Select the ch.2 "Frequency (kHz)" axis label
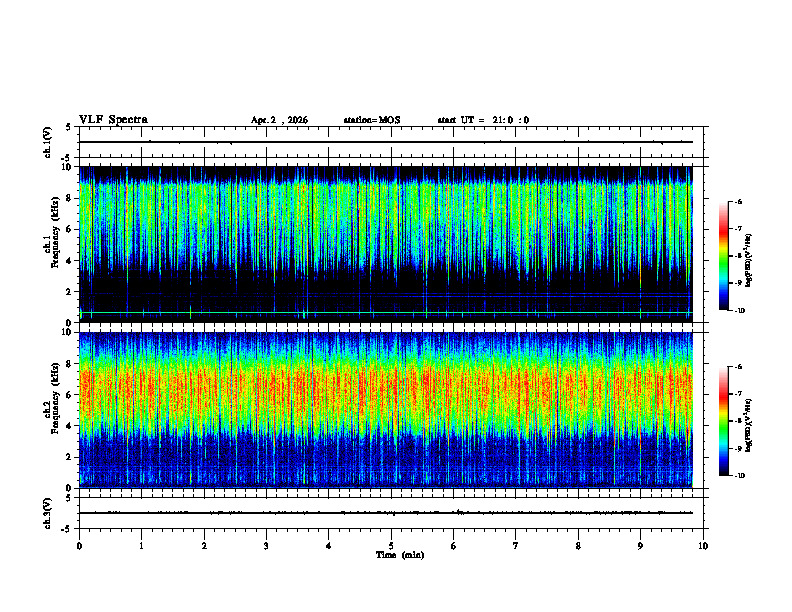The image size is (792, 612). click(55, 398)
